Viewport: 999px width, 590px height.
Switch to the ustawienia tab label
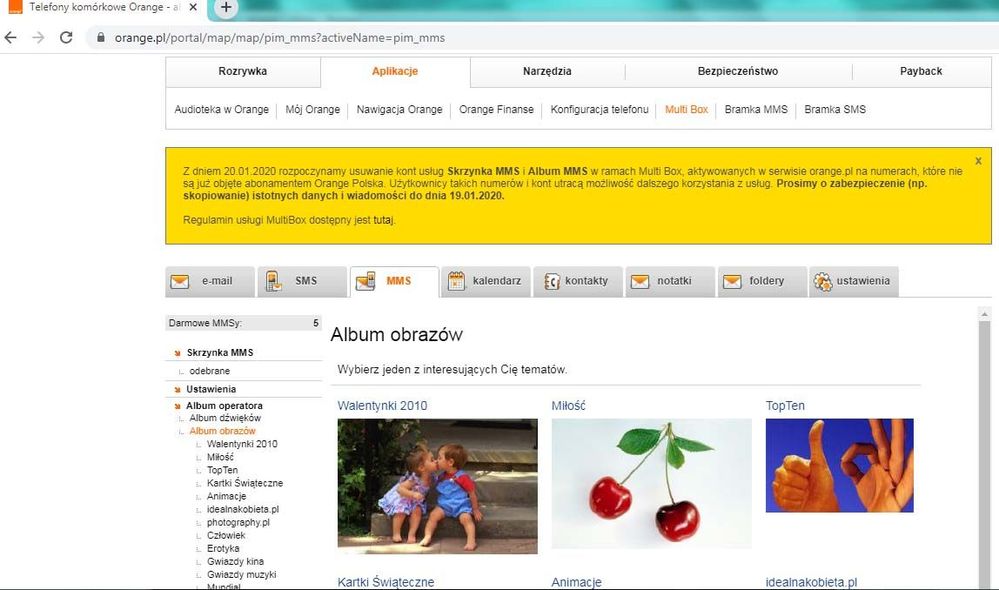[x=863, y=281]
